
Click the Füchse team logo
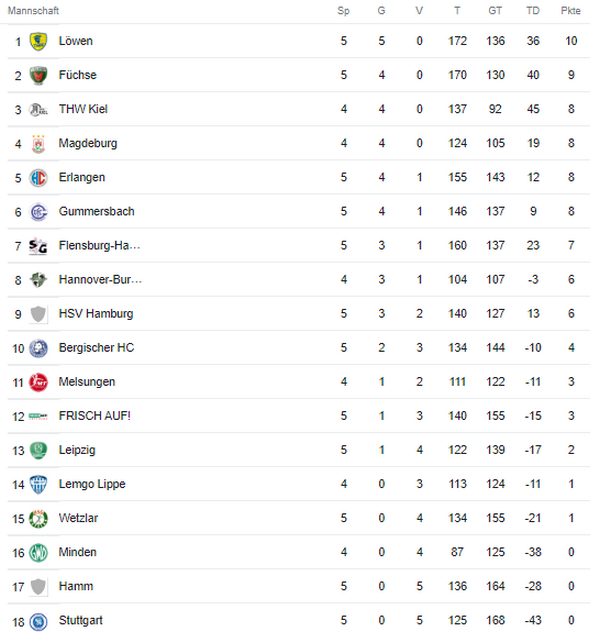pyautogui.click(x=38, y=75)
